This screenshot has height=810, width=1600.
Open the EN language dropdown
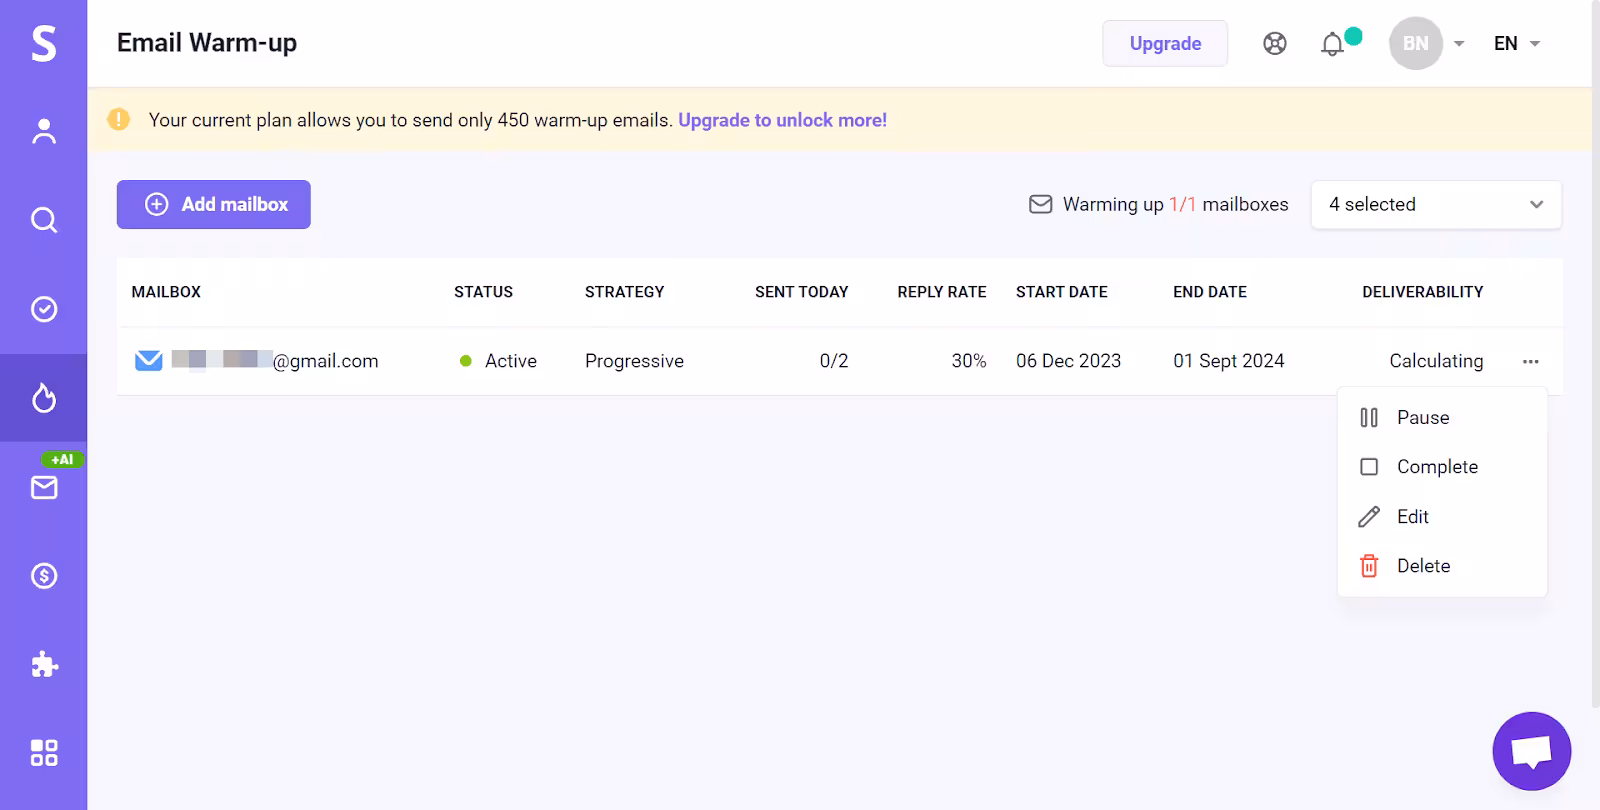(1516, 43)
